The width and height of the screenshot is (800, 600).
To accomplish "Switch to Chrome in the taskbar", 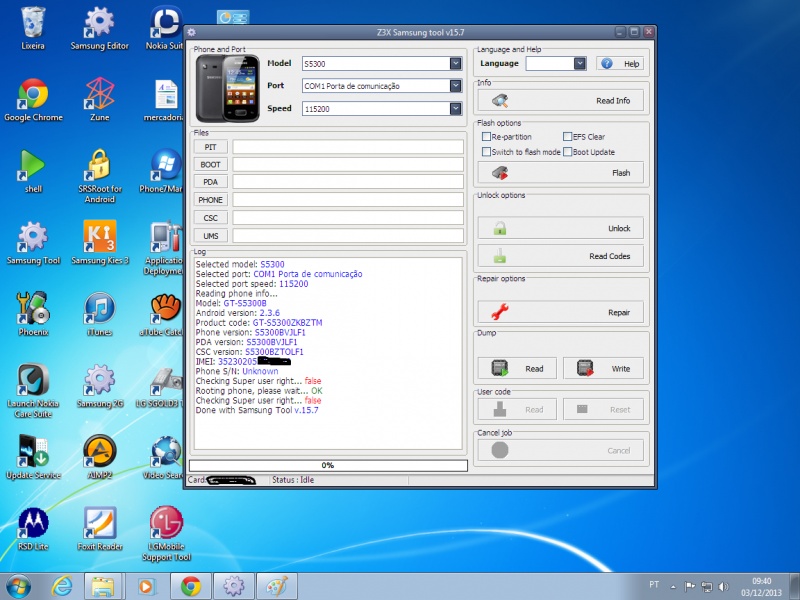I will [190, 586].
